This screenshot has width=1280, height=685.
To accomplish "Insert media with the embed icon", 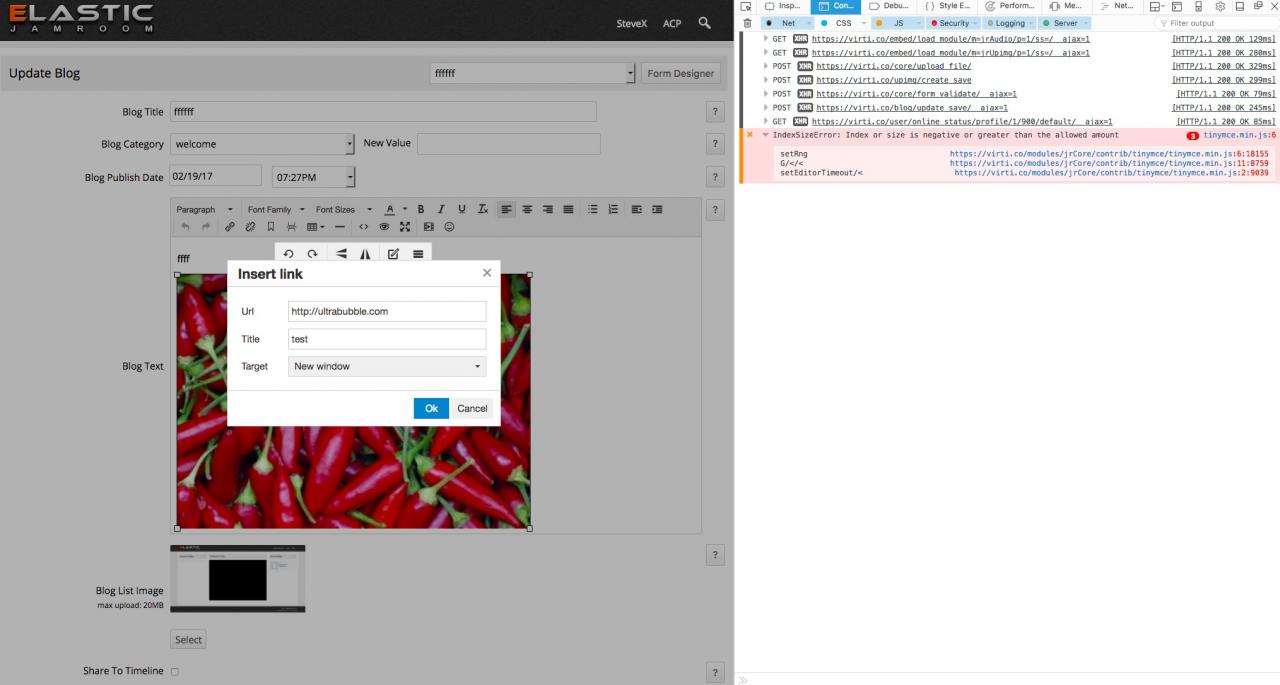I will click(429, 227).
